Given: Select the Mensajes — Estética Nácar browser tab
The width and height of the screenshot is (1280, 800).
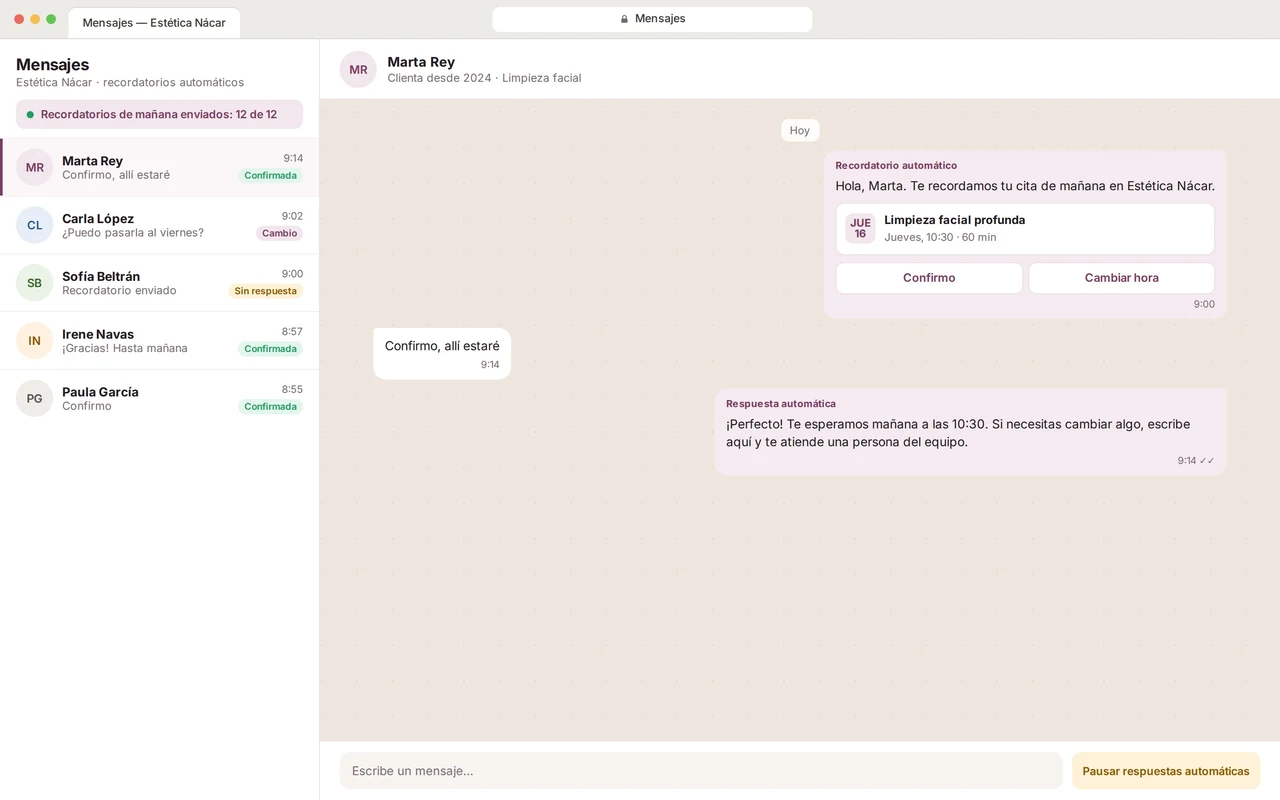Looking at the screenshot, I should coord(154,23).
